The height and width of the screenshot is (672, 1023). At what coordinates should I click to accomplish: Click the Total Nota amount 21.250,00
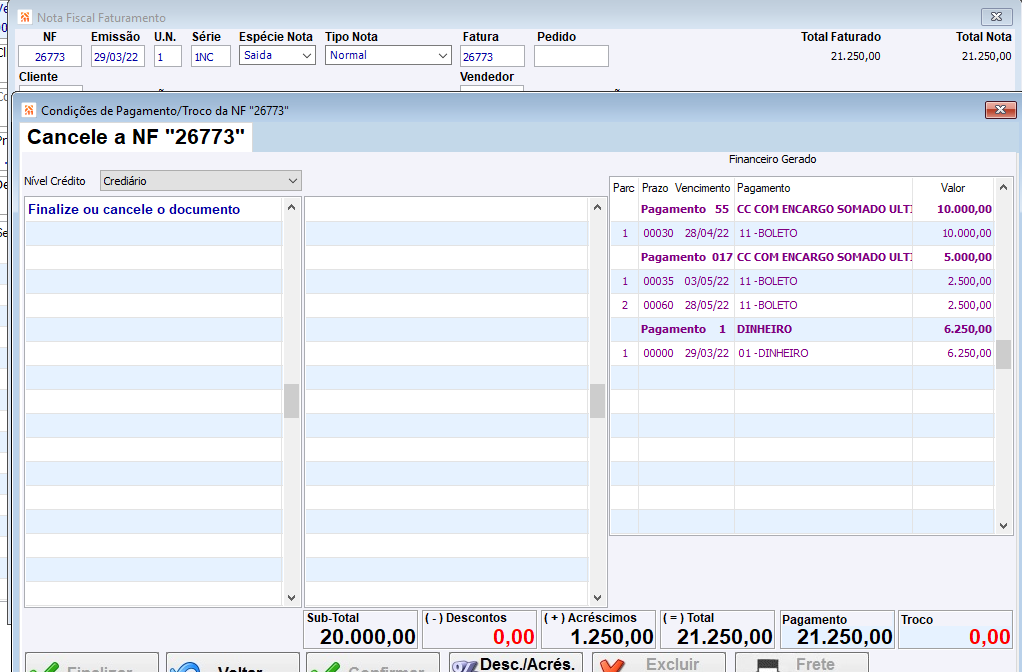tap(986, 56)
